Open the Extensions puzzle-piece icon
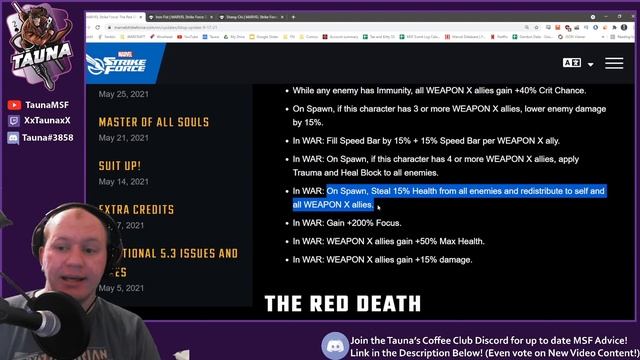Screen dimensions: 640x360 point(614,27)
